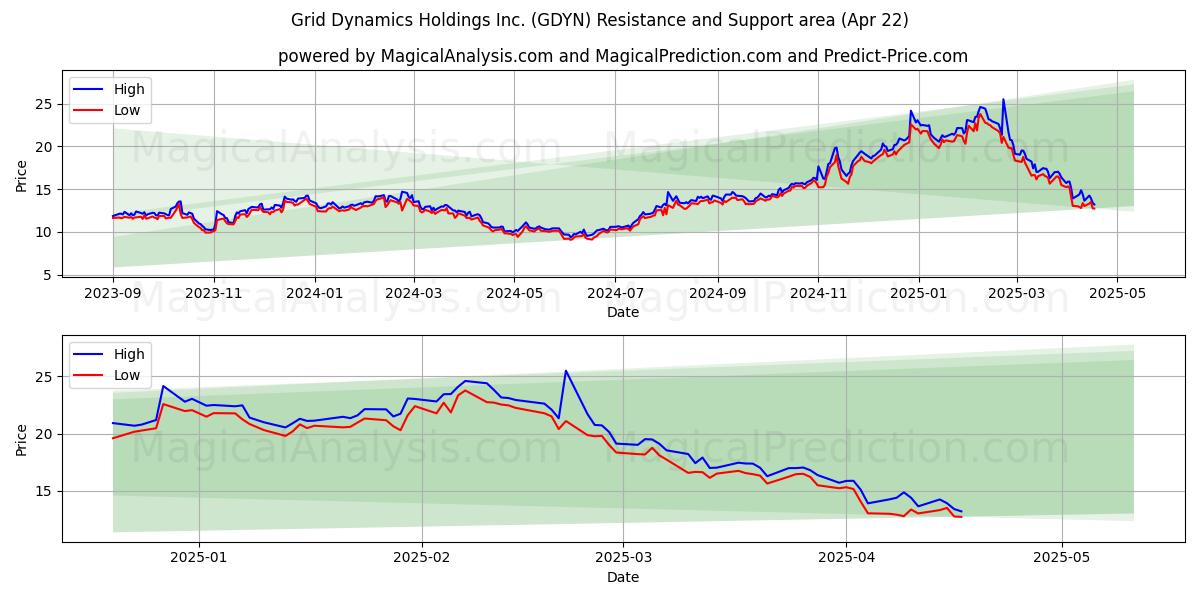The height and width of the screenshot is (600, 1200).
Task: Click the chart title mentioning GDYN
Action: pos(600,20)
